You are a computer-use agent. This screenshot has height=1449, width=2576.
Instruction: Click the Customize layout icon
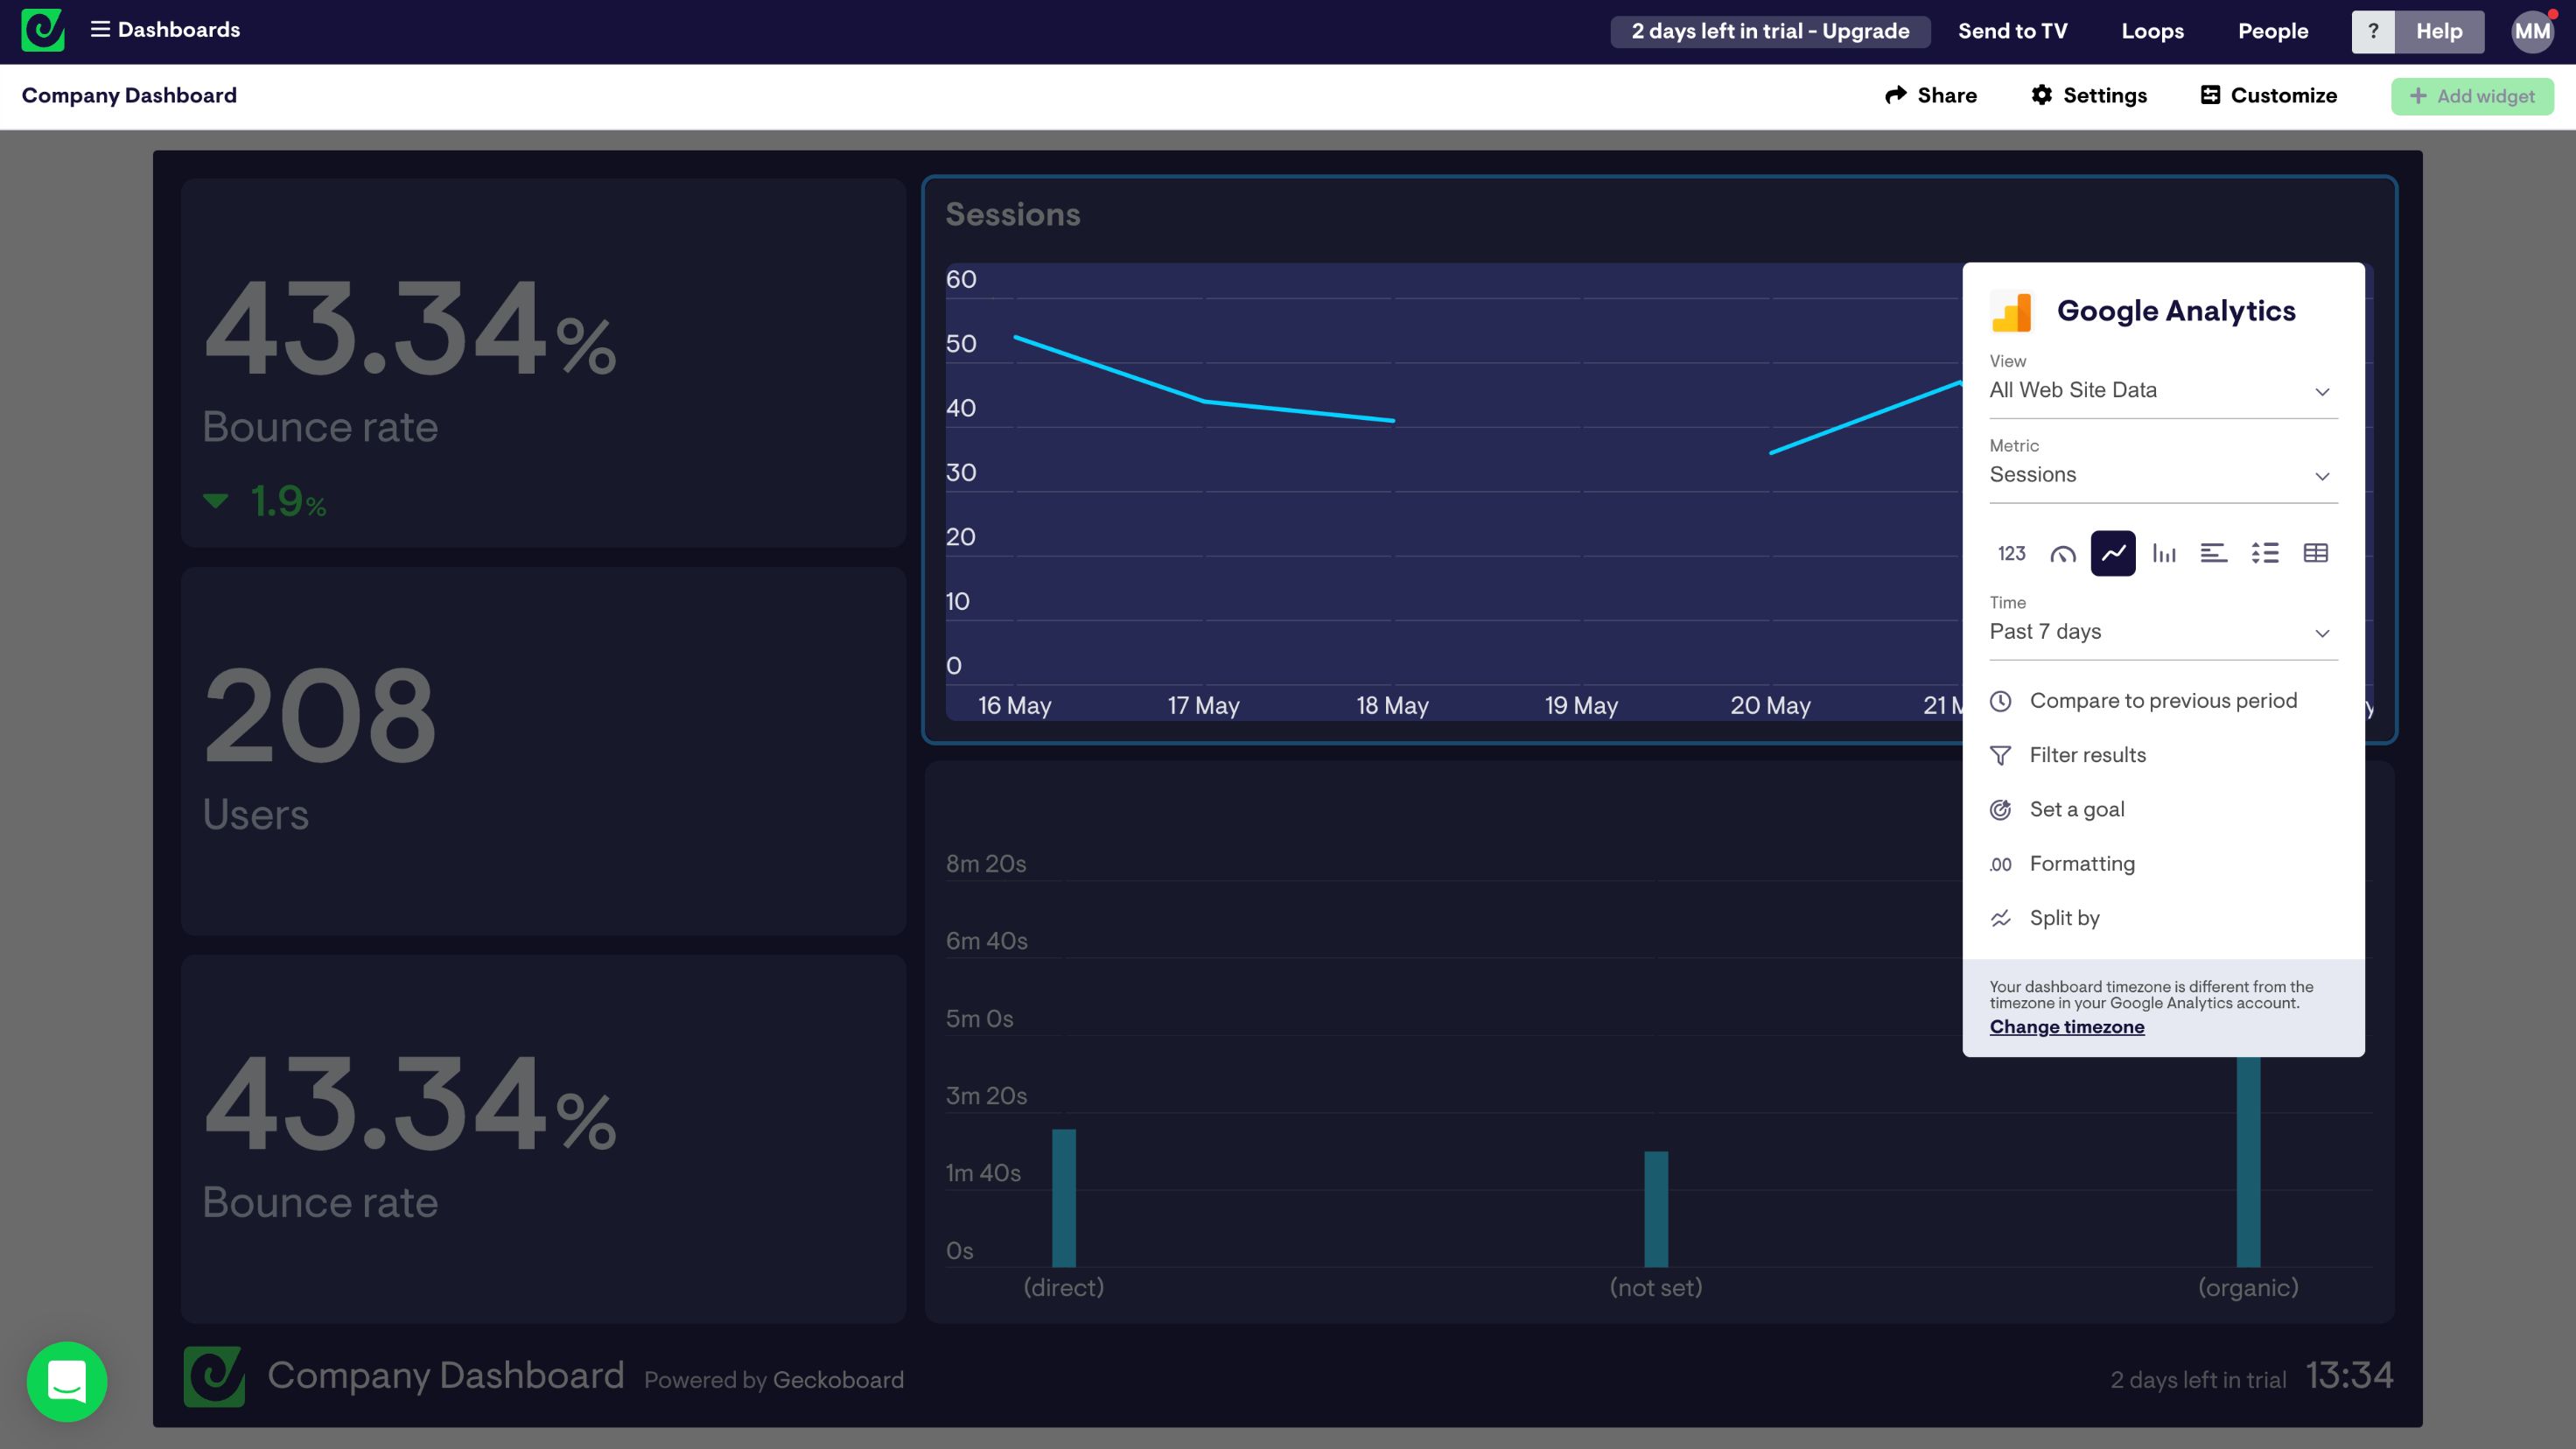[2210, 95]
